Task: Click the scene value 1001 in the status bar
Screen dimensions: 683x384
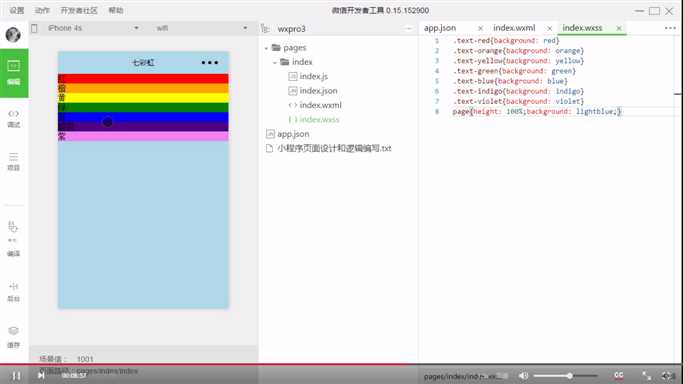Action: (85, 359)
